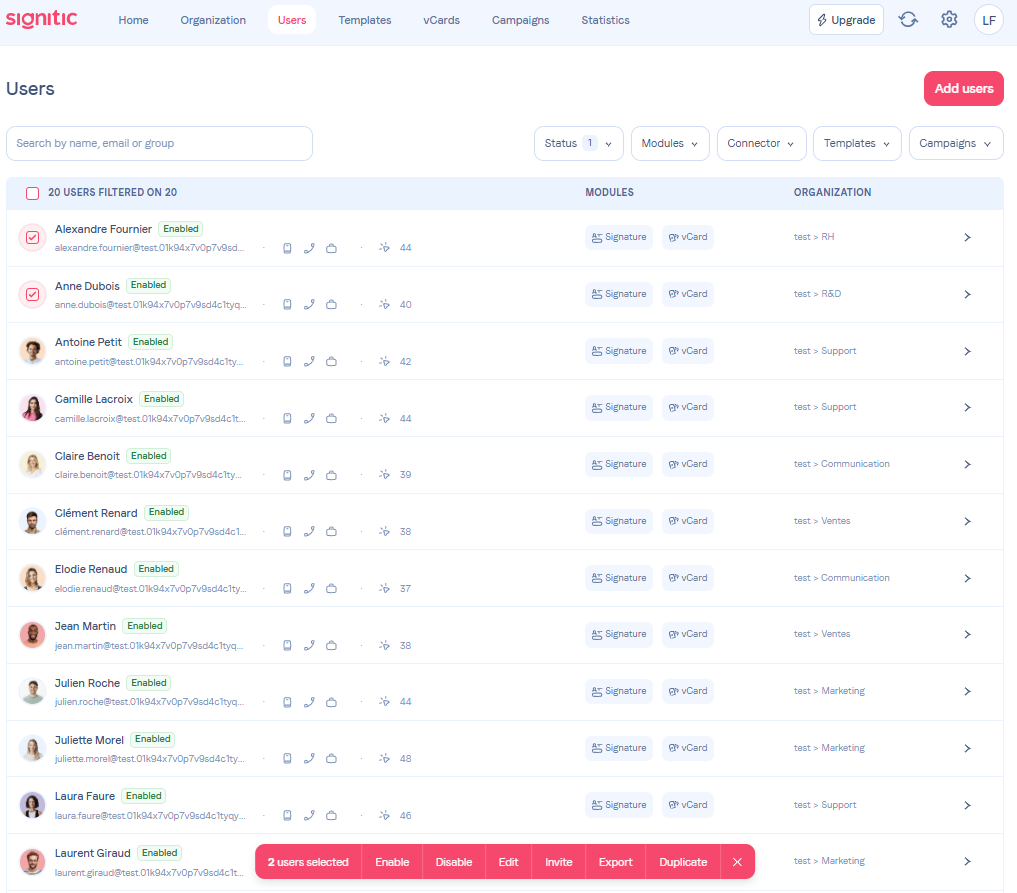Uncheck Anne Dubois's checkbox
Screen dimensions: 1017x893
[x=32, y=294]
